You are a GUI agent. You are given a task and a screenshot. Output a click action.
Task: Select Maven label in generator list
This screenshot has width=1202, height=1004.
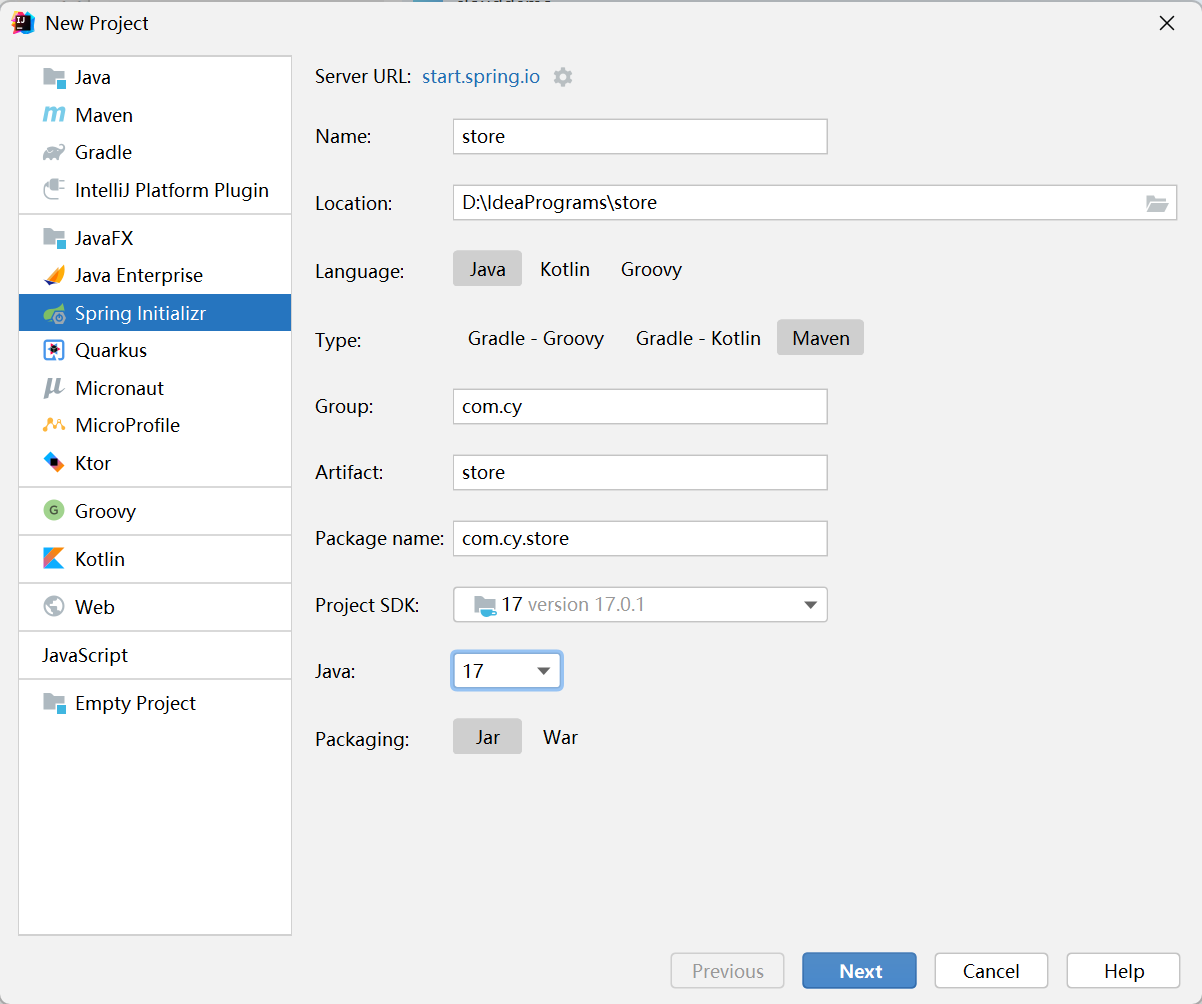click(x=104, y=116)
